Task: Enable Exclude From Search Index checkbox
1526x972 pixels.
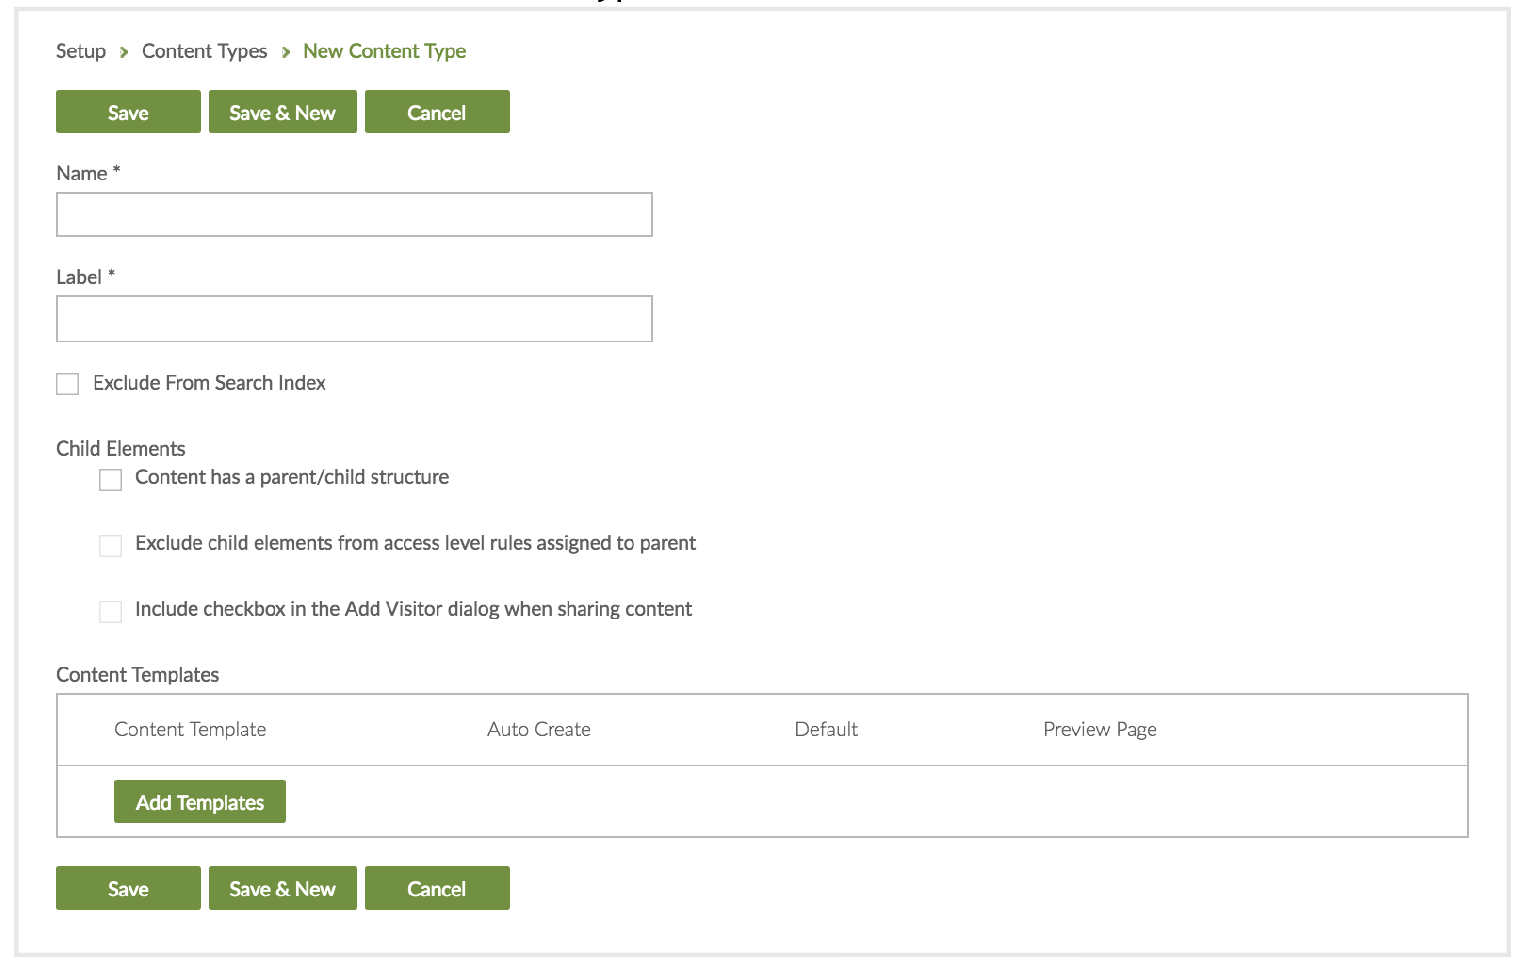Action: click(68, 384)
